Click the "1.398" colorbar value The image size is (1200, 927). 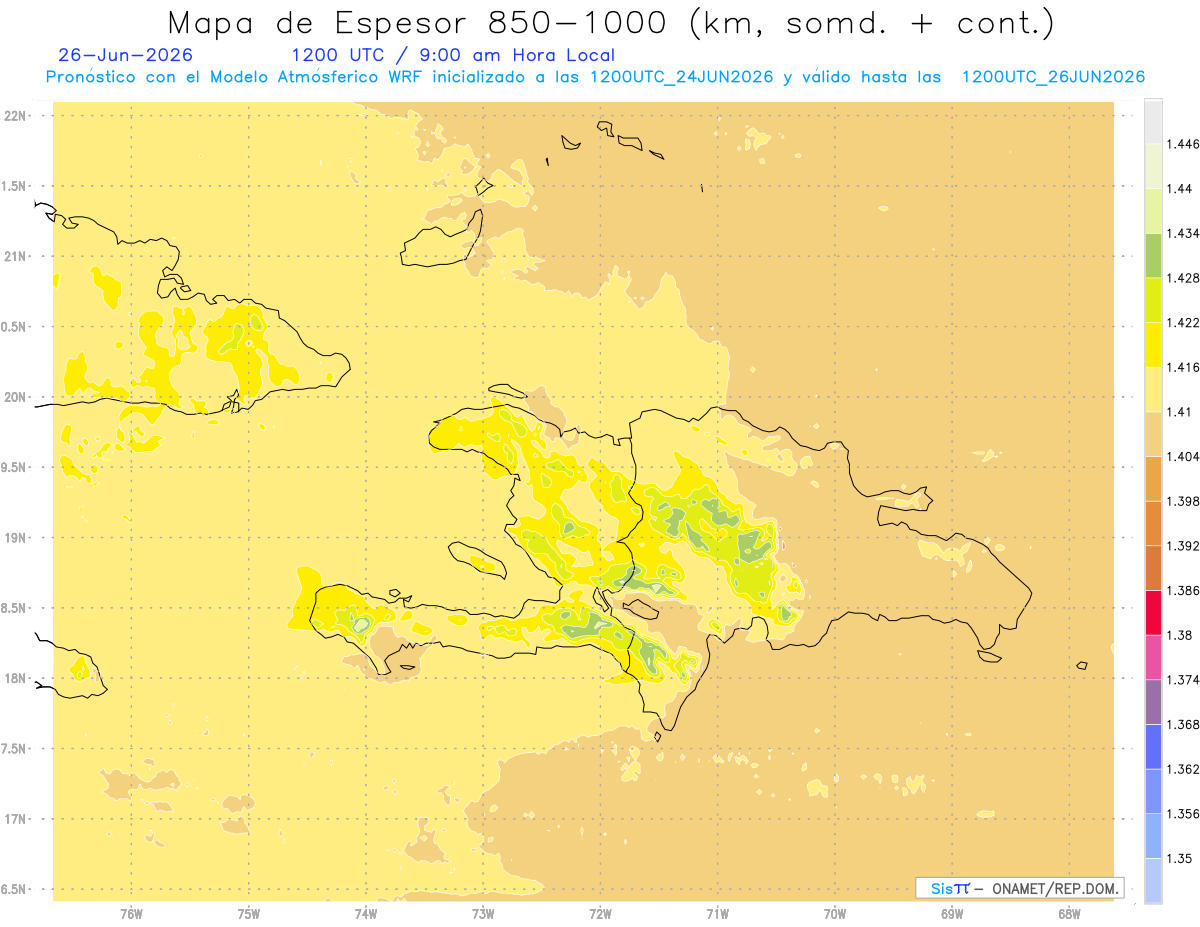coord(1183,501)
